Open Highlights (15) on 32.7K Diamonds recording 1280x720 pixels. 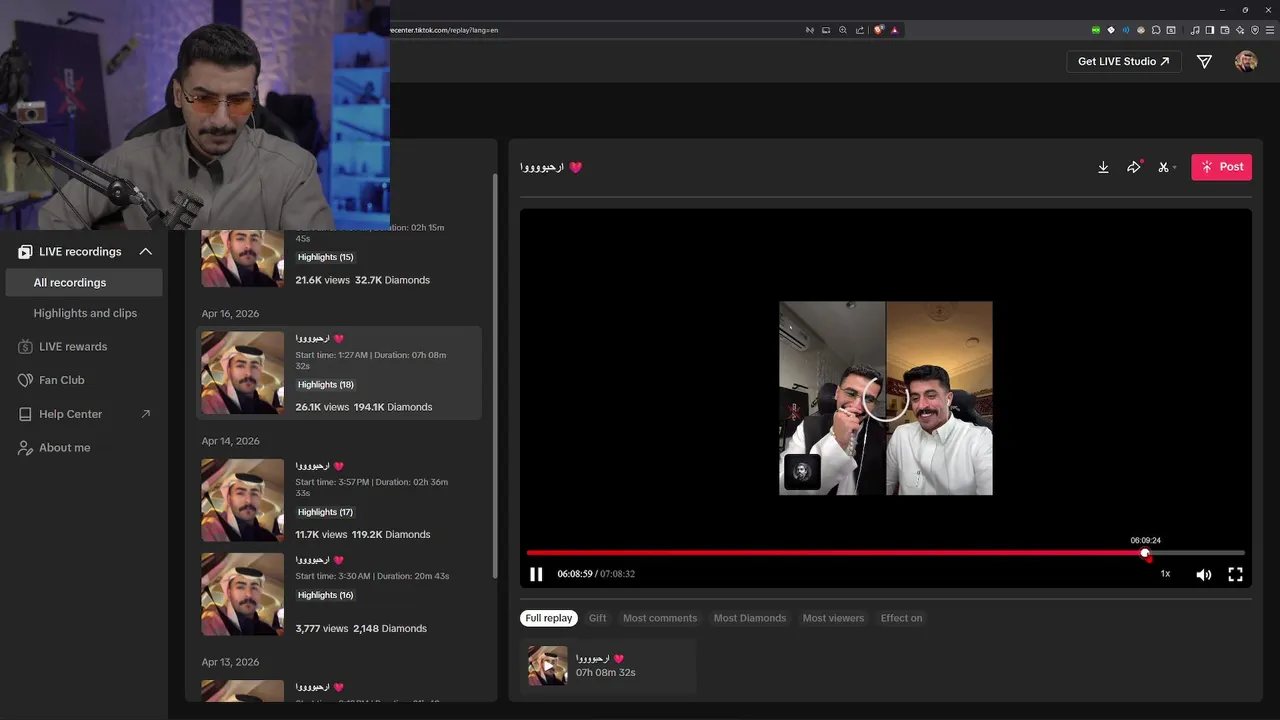[x=325, y=257]
